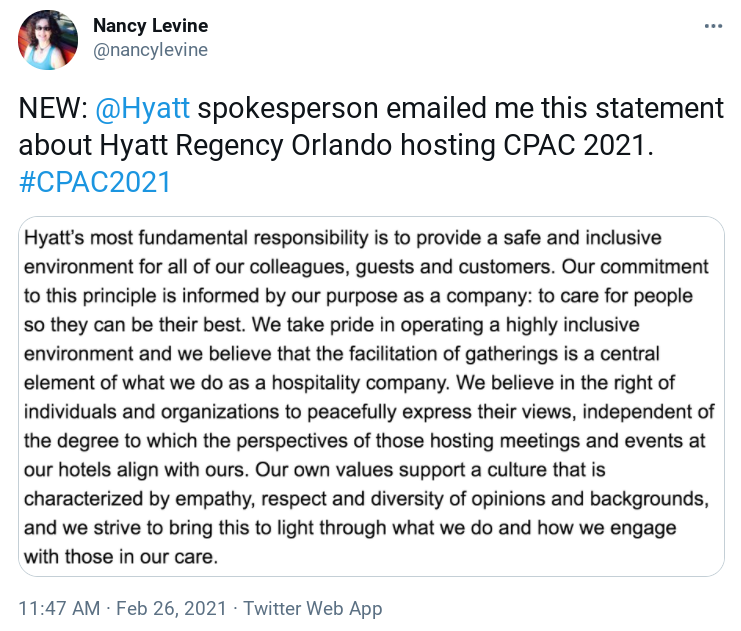
Task: Click the Feb 26, 2021 date
Action: click(171, 608)
